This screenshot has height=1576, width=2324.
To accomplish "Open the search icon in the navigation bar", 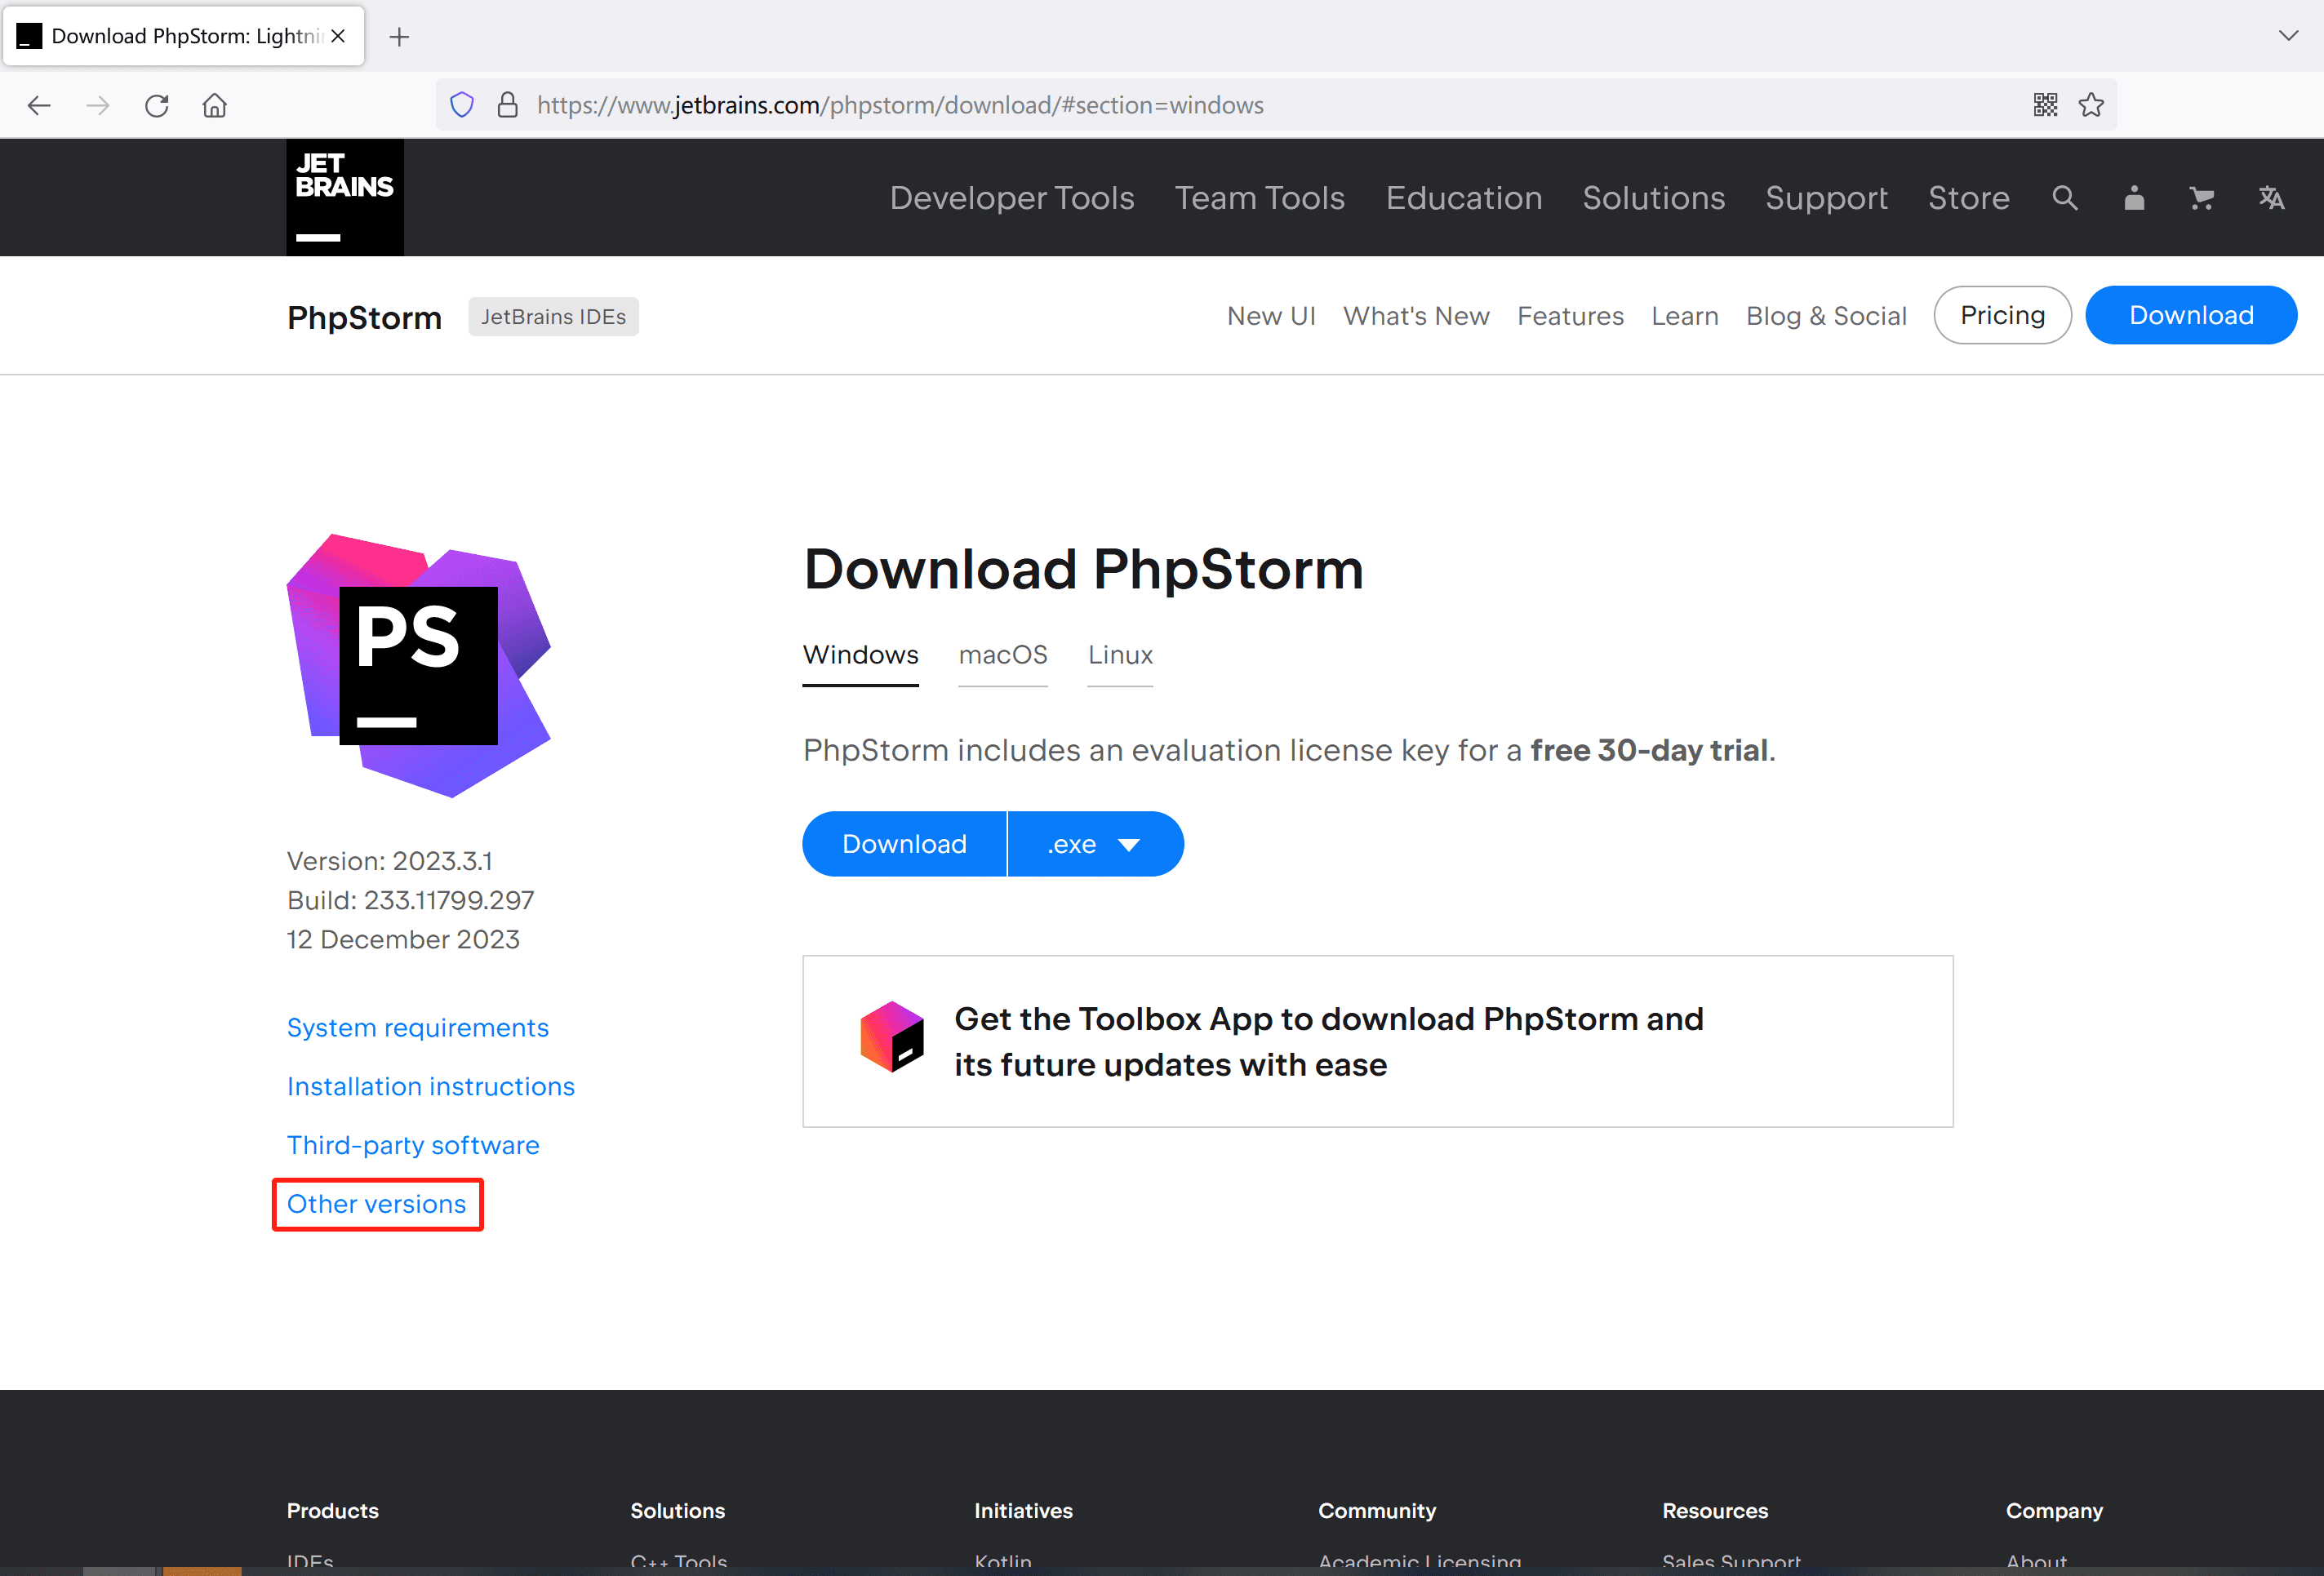I will click(2064, 198).
